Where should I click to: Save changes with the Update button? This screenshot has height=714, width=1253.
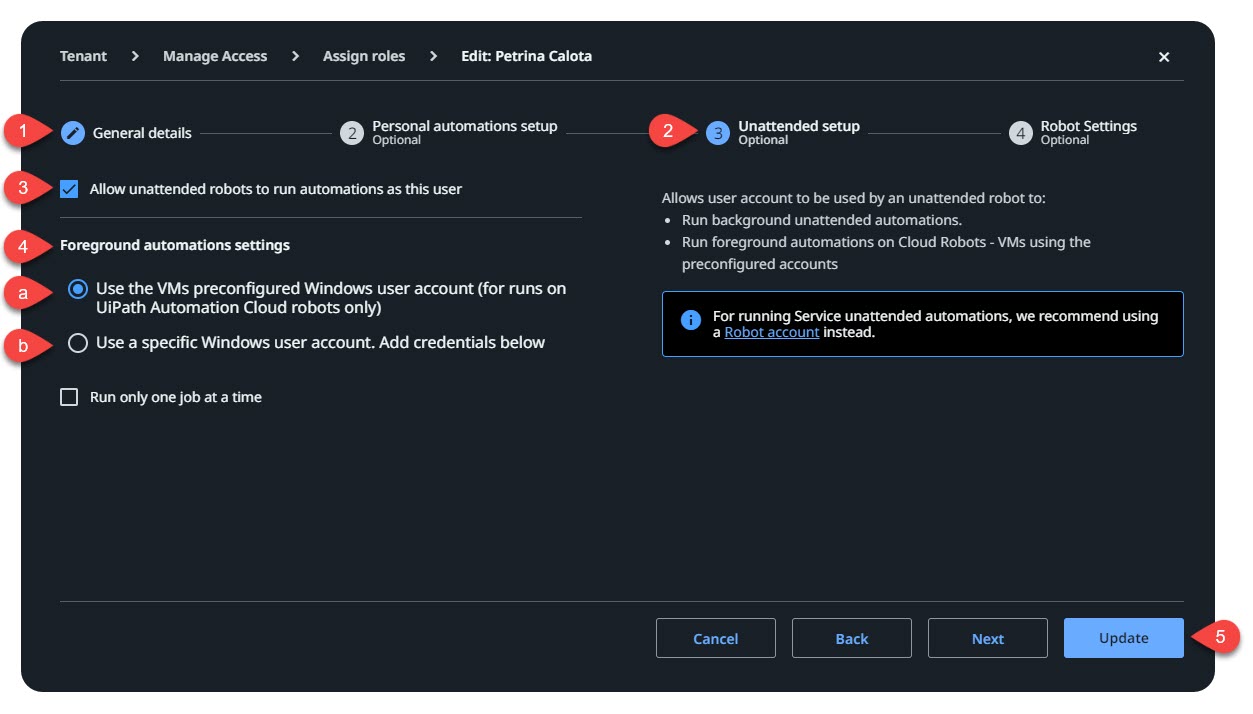1123,638
